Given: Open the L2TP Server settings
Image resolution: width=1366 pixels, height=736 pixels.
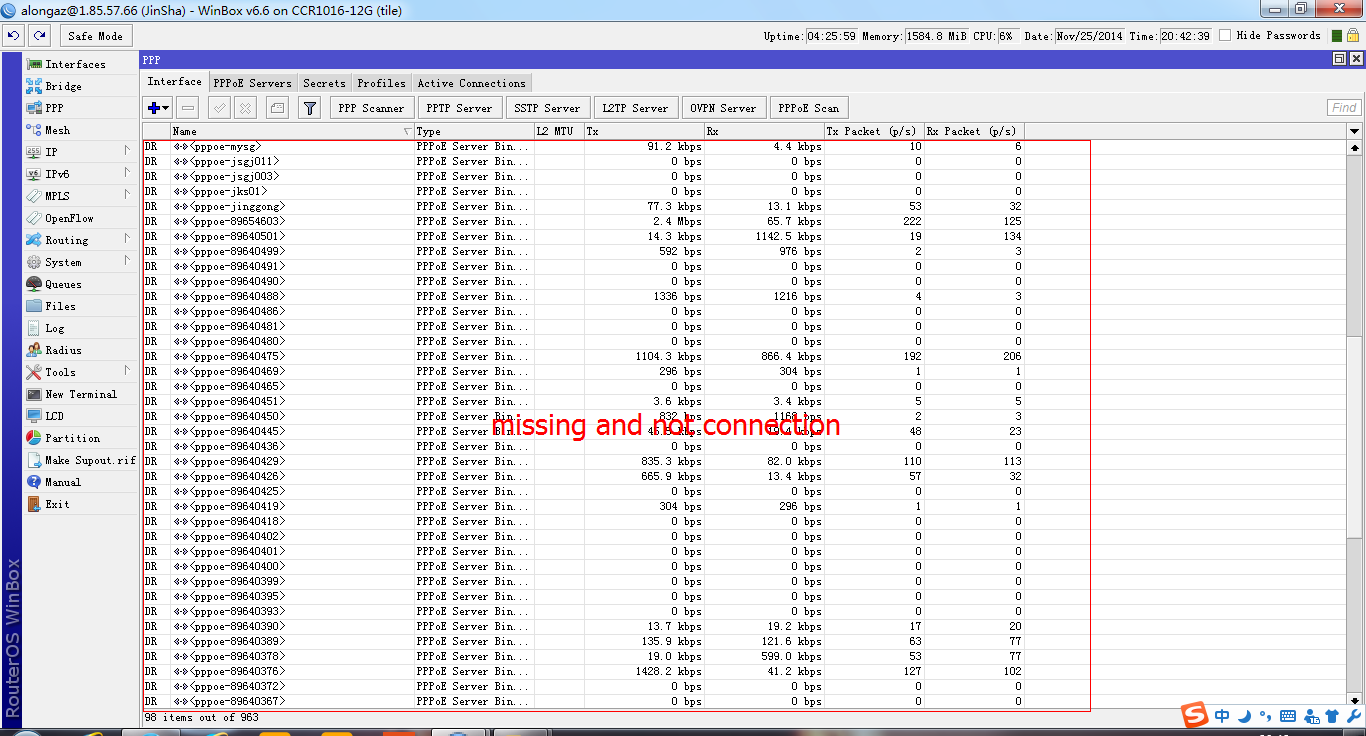Looking at the screenshot, I should pyautogui.click(x=636, y=107).
